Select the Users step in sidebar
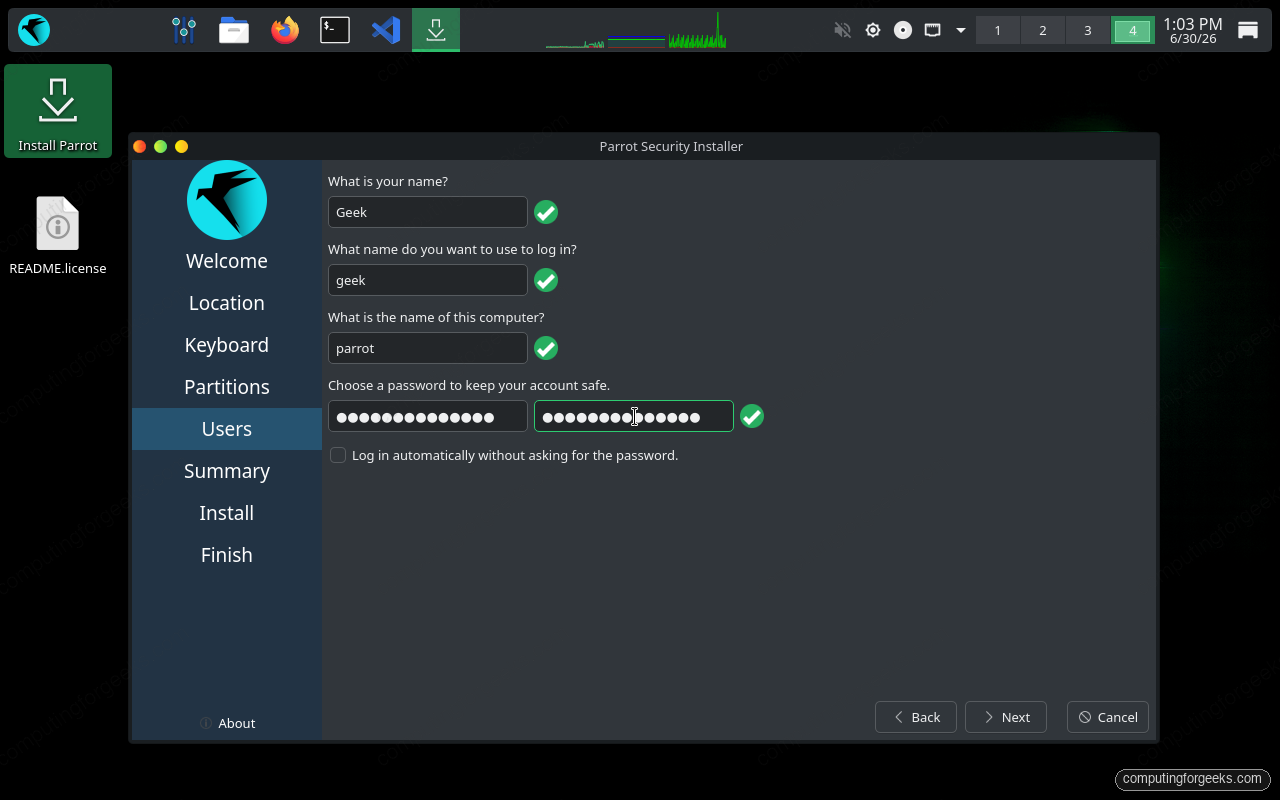Screen dimensions: 1280x800 pos(227,429)
